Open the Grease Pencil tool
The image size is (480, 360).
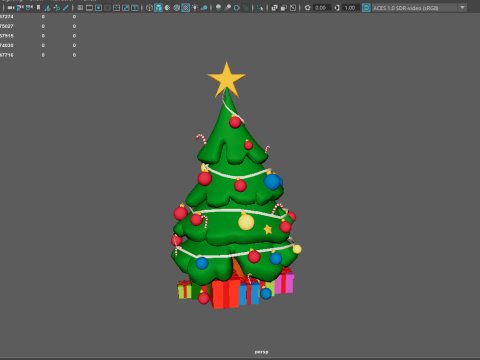click(x=66, y=8)
